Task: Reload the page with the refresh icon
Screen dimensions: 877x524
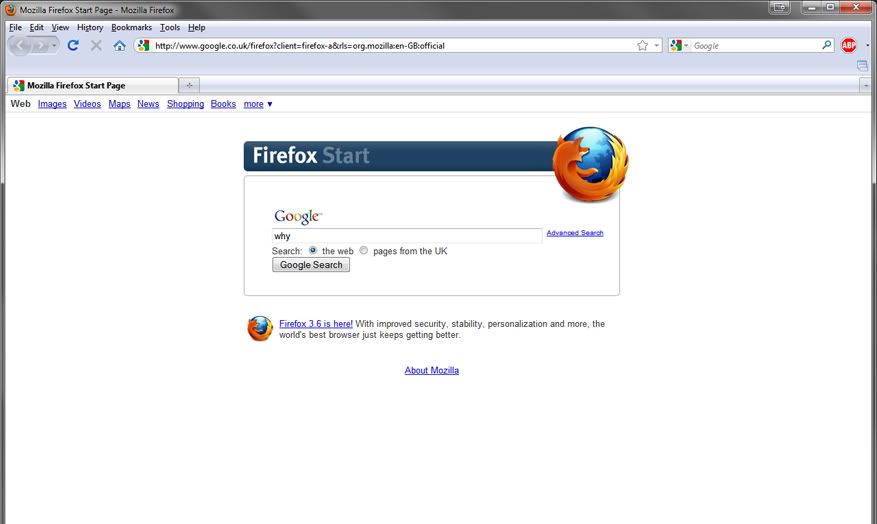Action: coord(73,45)
